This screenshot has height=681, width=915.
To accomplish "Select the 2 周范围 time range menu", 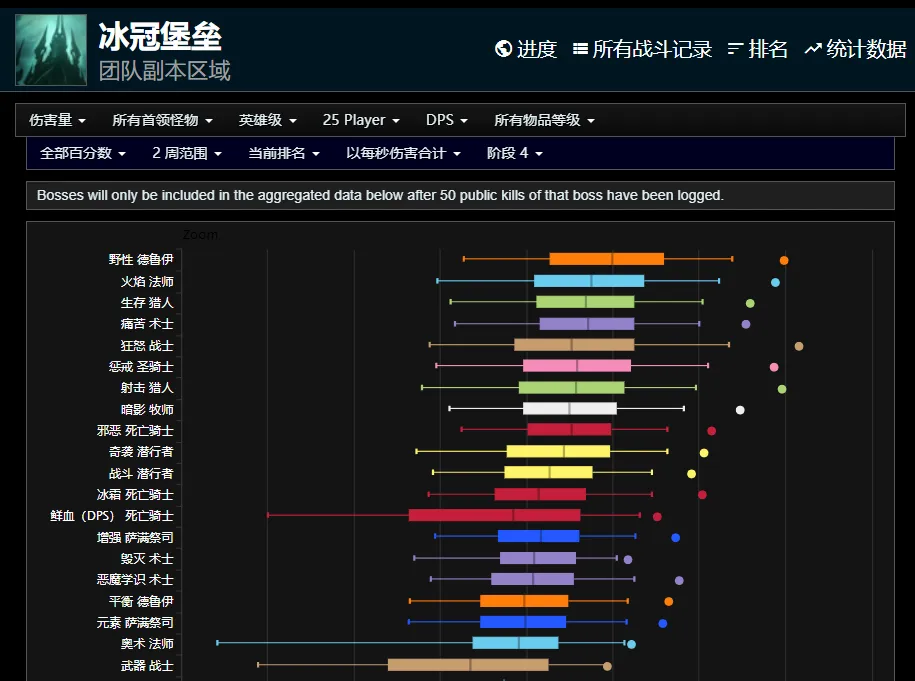I will 187,153.
